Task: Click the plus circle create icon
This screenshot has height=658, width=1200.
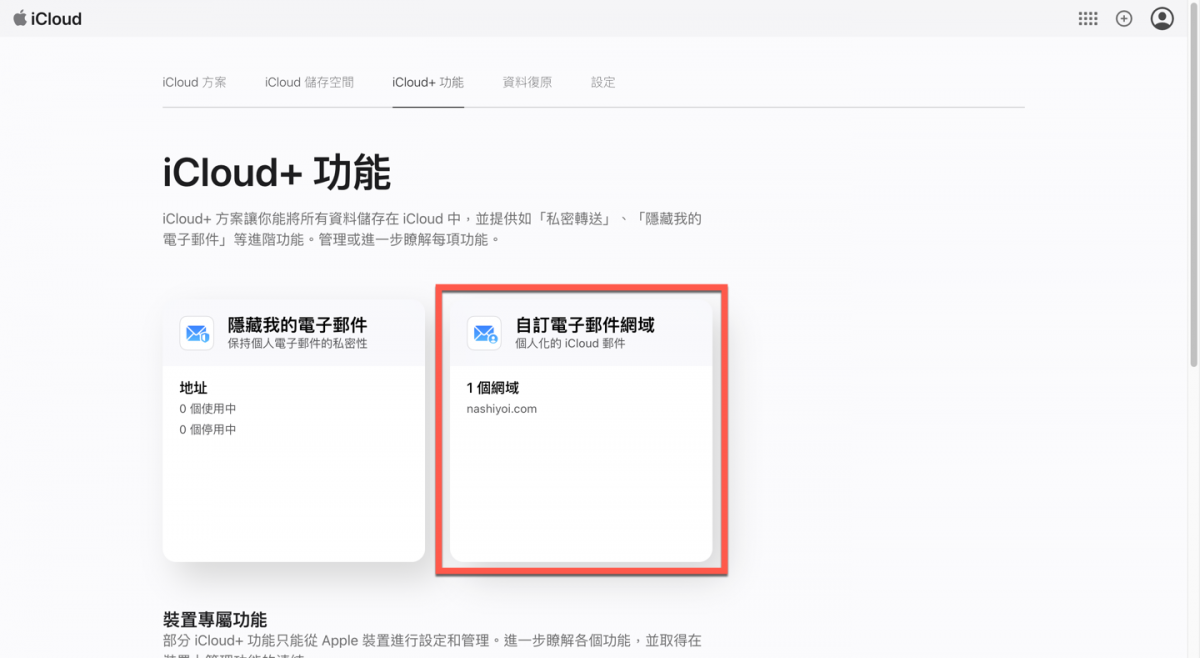Action: [1124, 18]
